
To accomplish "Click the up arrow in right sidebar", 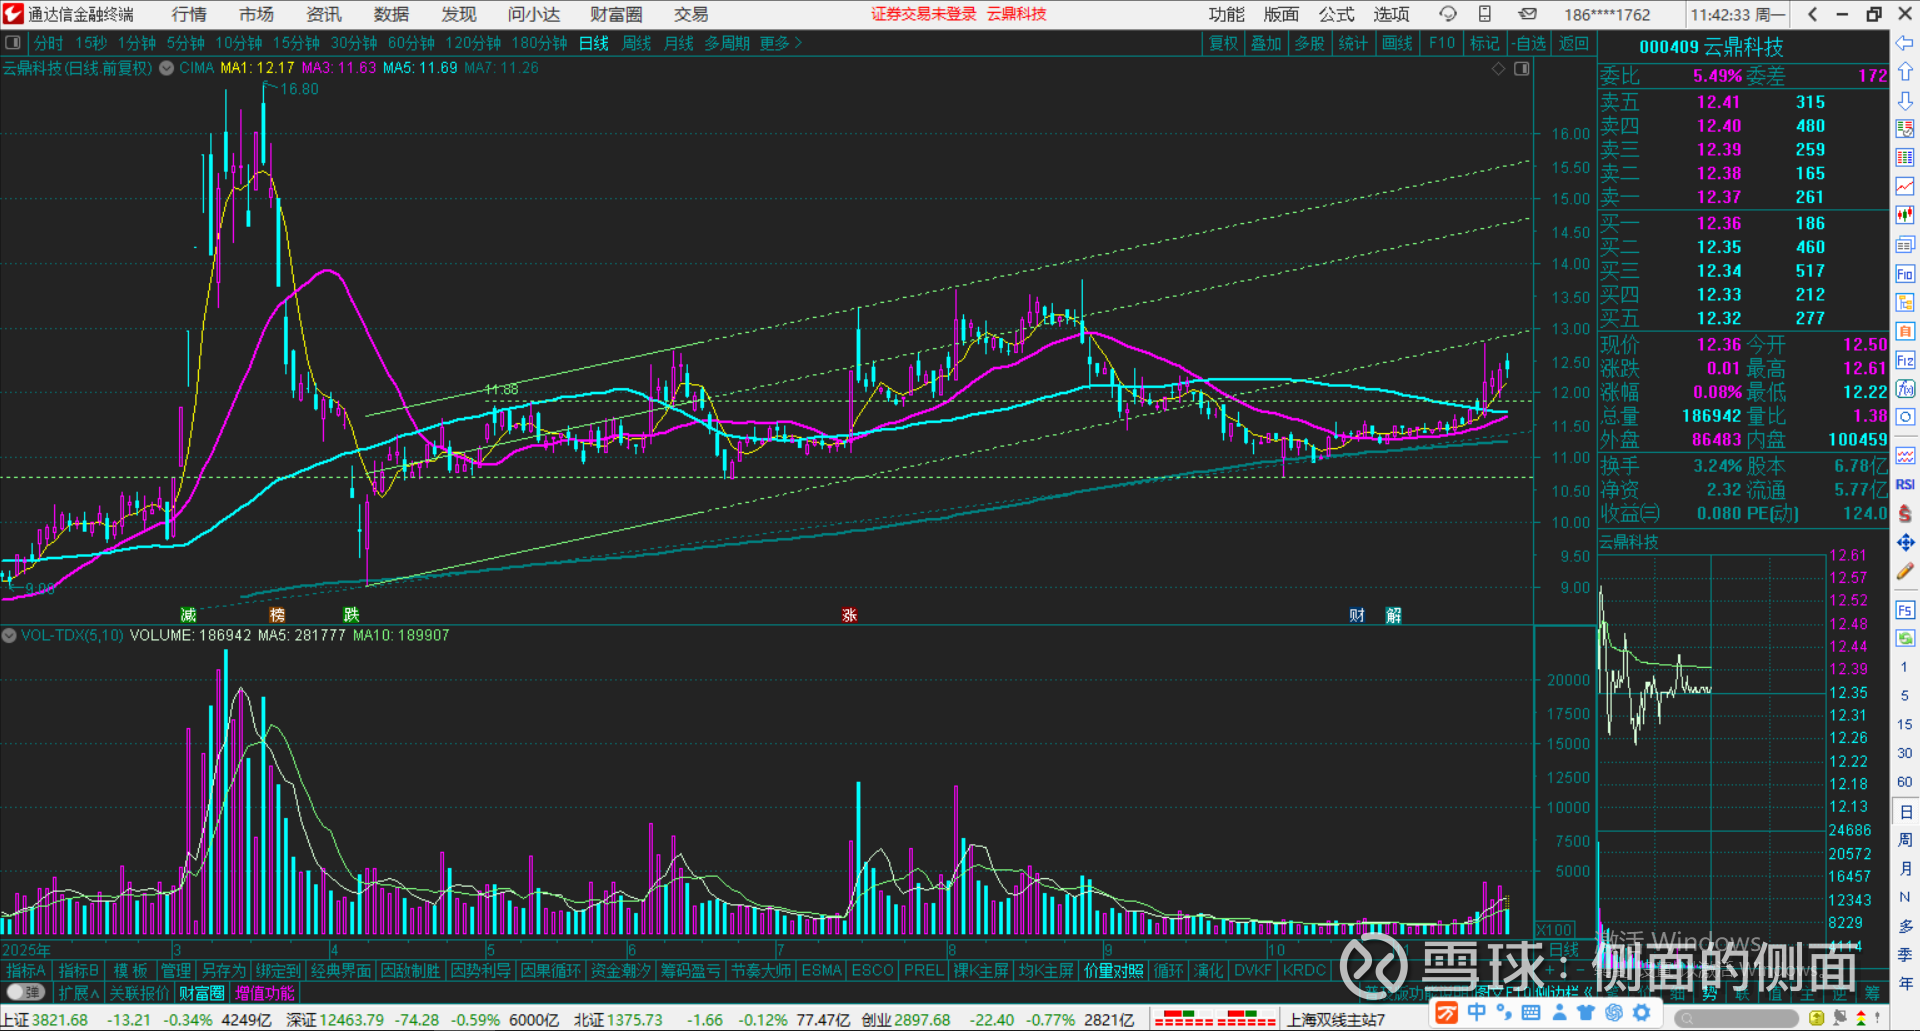I will coord(1905,72).
